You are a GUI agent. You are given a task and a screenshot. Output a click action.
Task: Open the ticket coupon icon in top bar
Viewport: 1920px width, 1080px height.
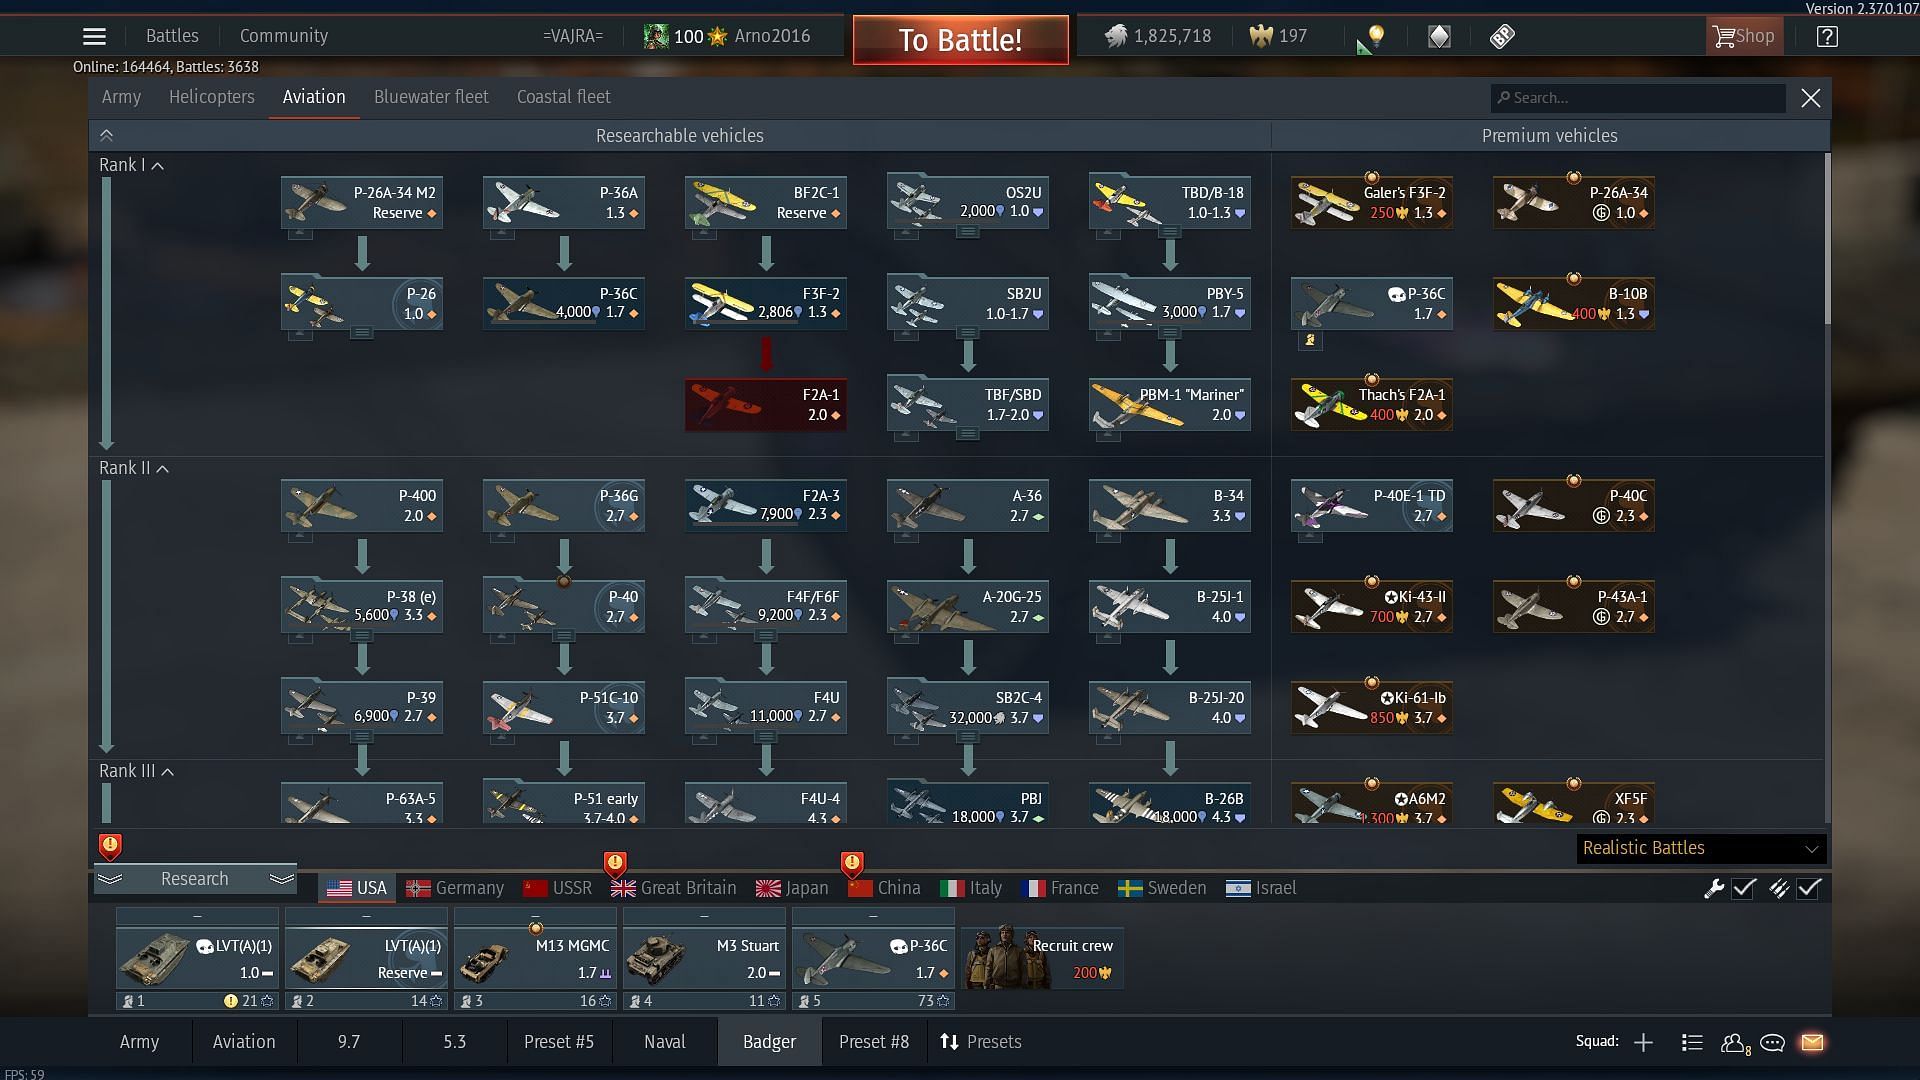1502,37
